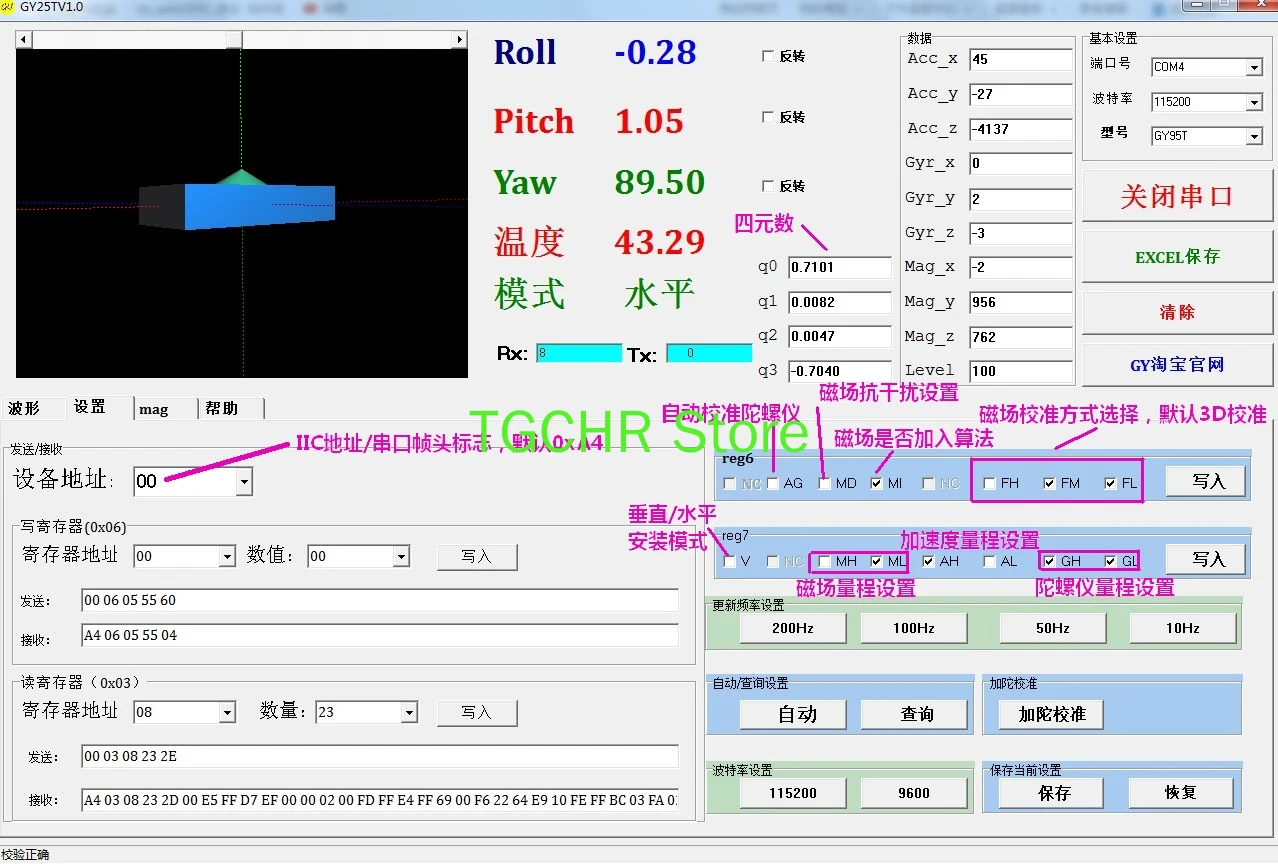
Task: Click the left arrow of the 3D view scrollbar
Action: coord(24,40)
